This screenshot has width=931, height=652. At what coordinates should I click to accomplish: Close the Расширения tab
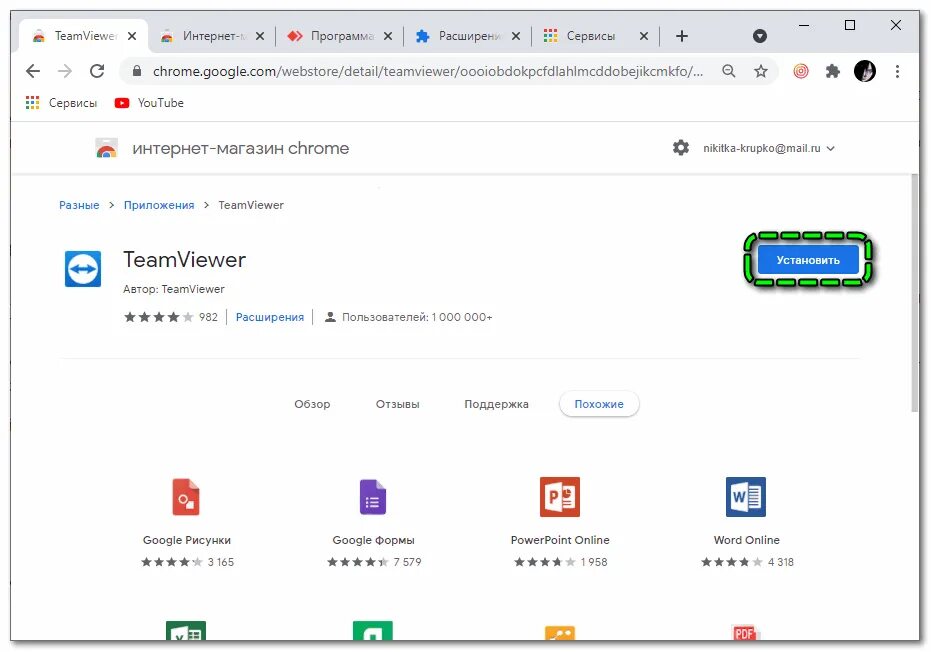pos(516,36)
